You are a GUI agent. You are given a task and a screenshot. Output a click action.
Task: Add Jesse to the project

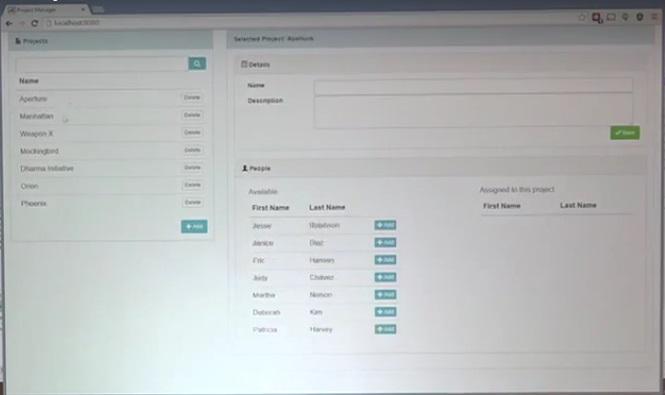[385, 225]
